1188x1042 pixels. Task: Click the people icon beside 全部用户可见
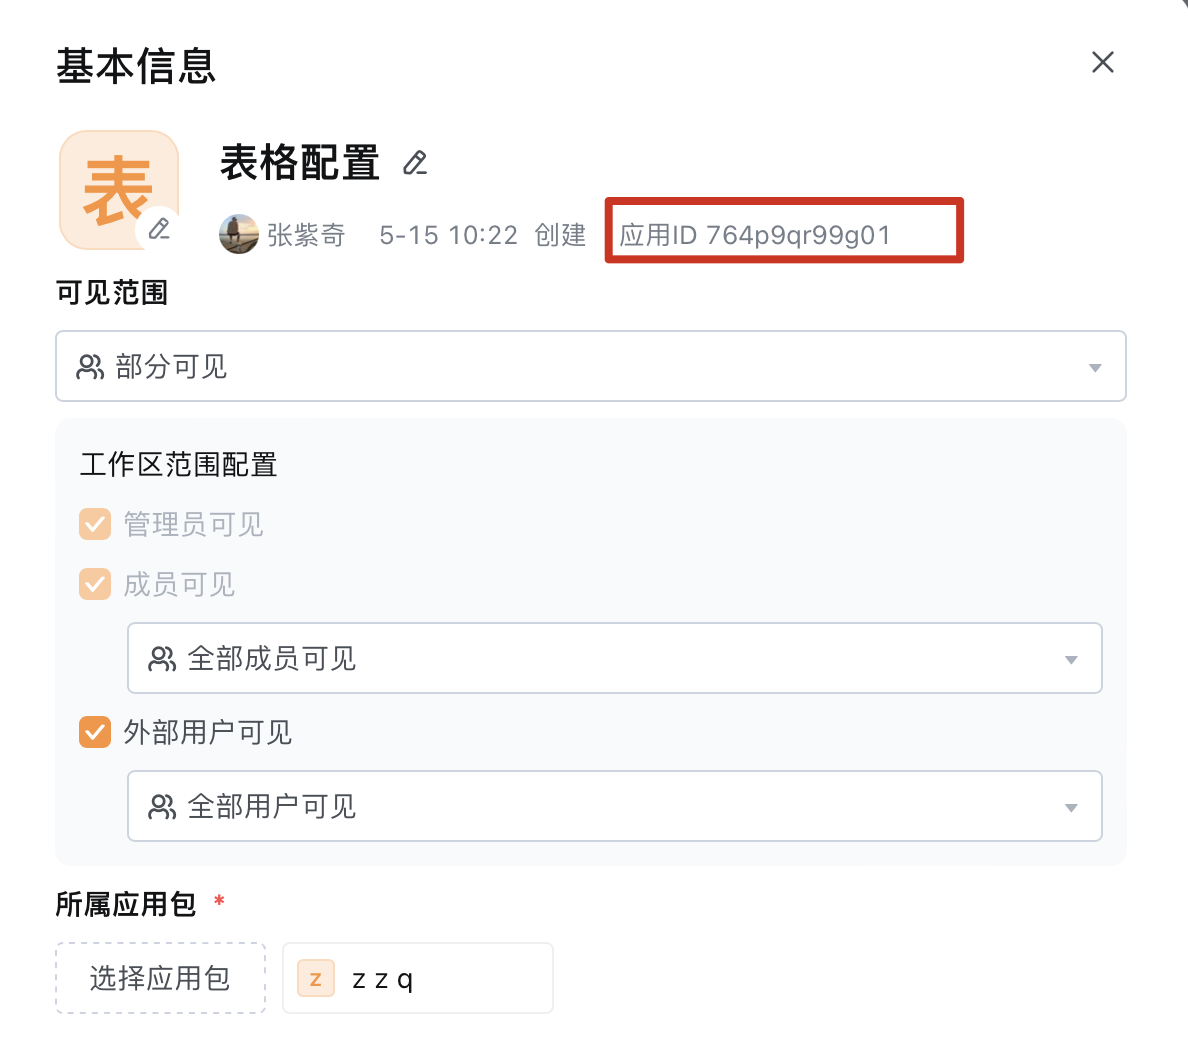(162, 806)
